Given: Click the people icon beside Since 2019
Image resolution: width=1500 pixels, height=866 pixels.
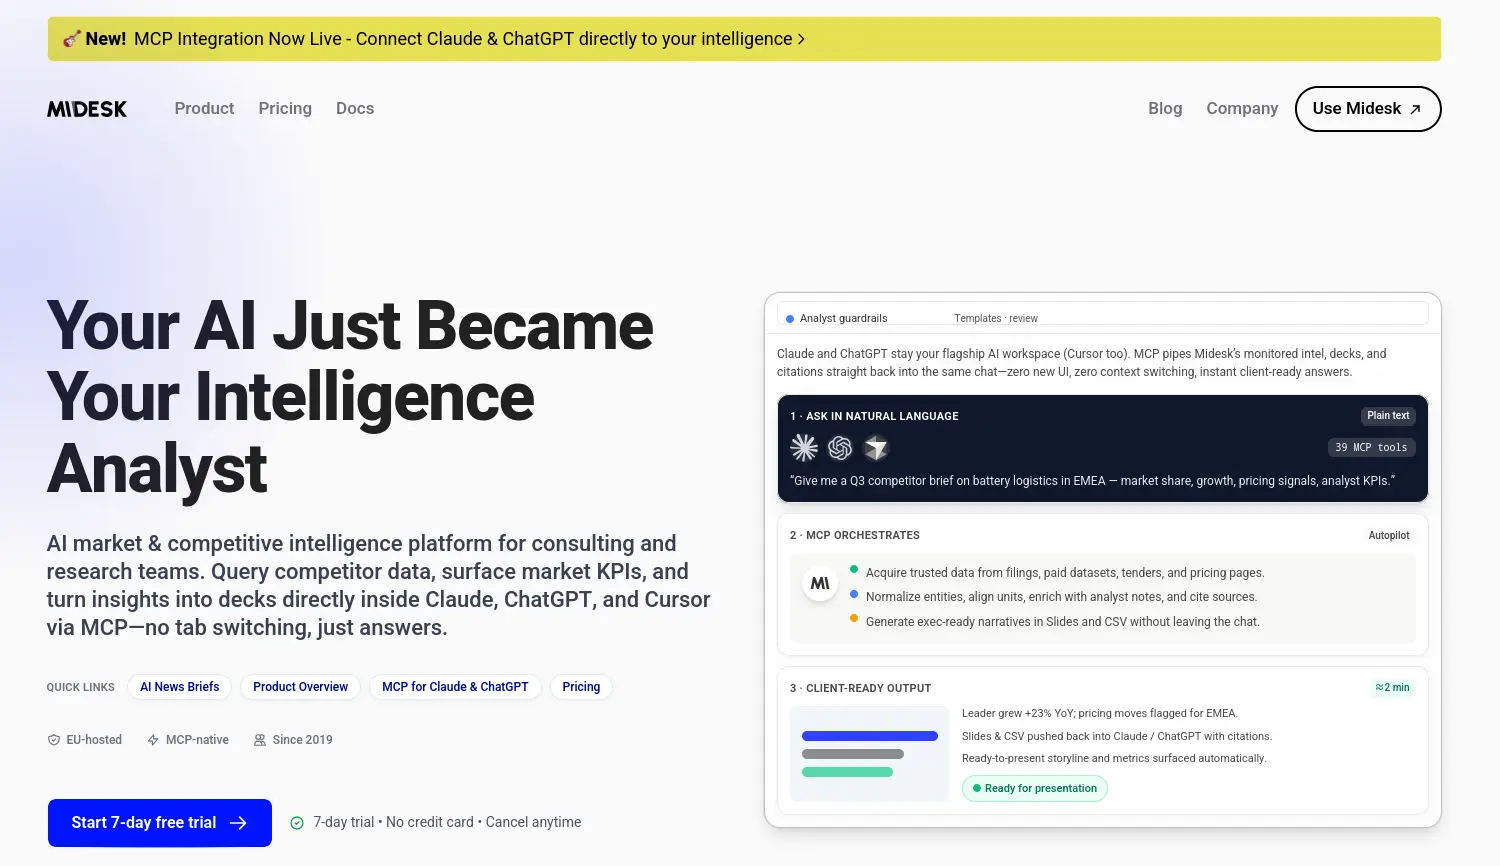Looking at the screenshot, I should point(260,740).
